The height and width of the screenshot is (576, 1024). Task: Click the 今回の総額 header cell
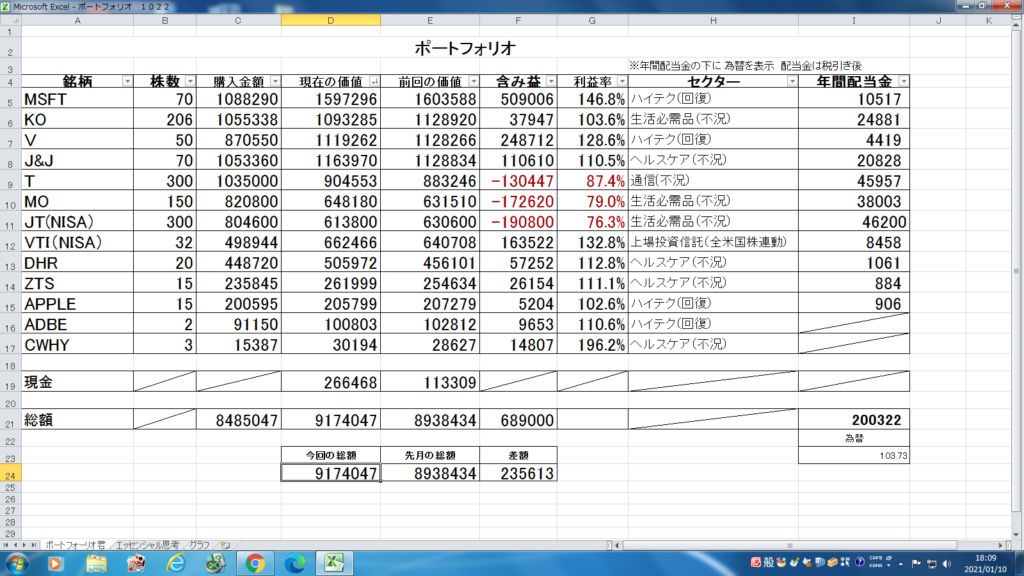point(330,455)
